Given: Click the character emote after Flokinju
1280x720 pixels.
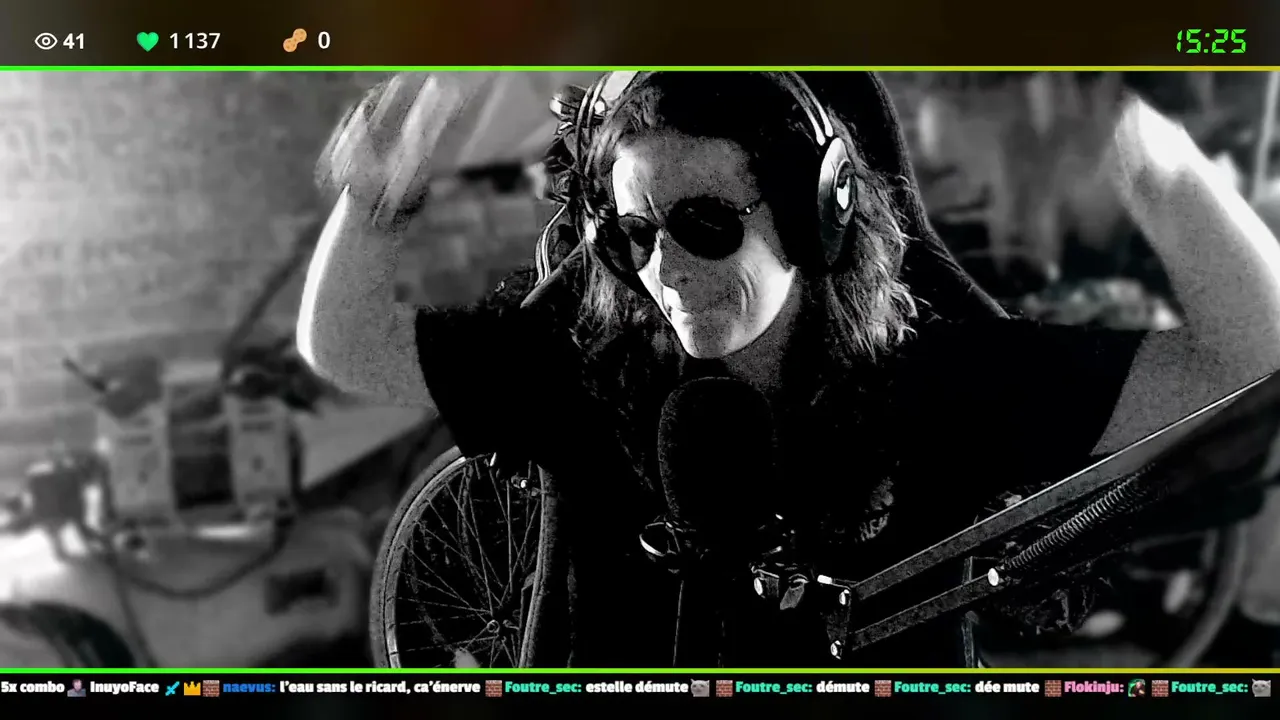Looking at the screenshot, I should [1136, 688].
